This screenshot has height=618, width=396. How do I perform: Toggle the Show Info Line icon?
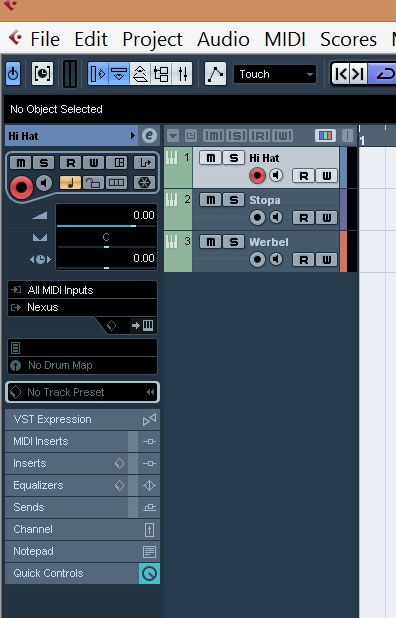119,73
